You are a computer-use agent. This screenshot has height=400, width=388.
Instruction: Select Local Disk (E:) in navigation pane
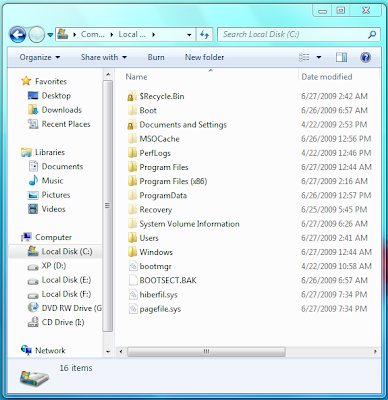point(60,280)
